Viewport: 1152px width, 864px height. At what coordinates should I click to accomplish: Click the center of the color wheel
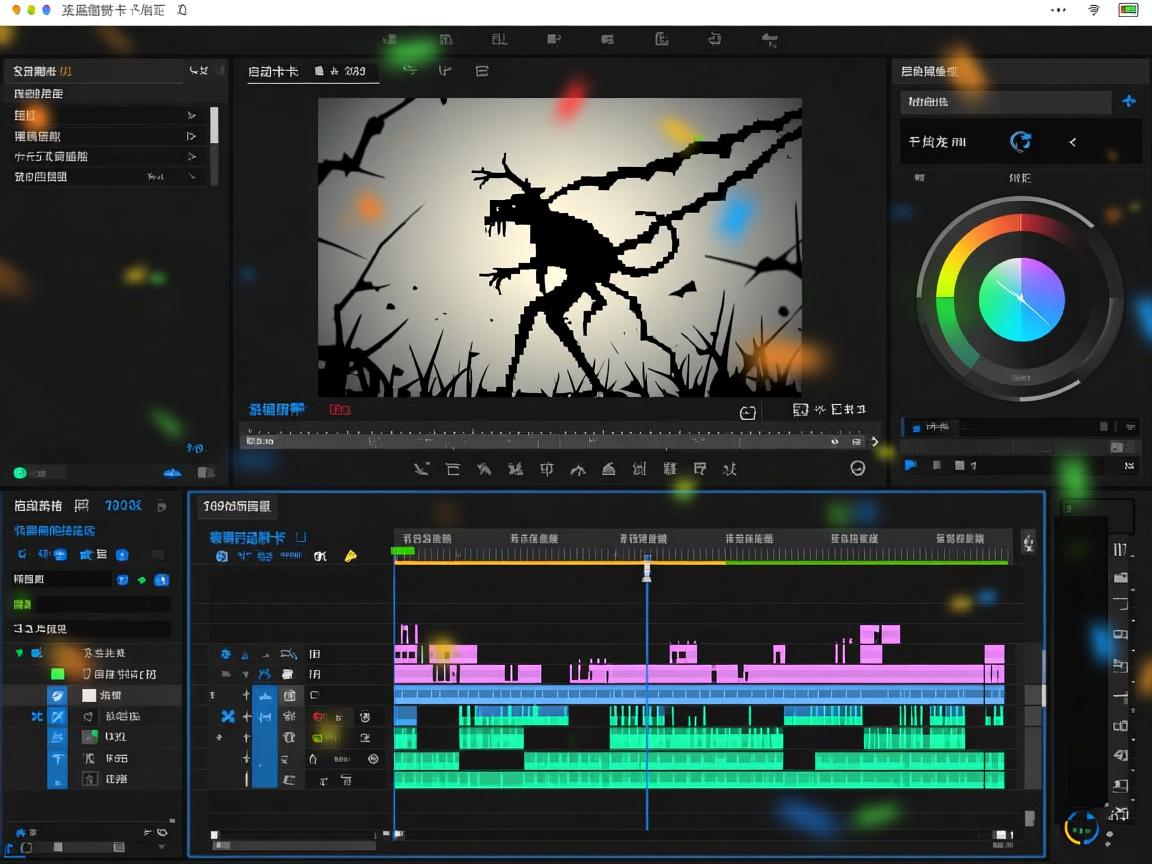click(x=1021, y=299)
